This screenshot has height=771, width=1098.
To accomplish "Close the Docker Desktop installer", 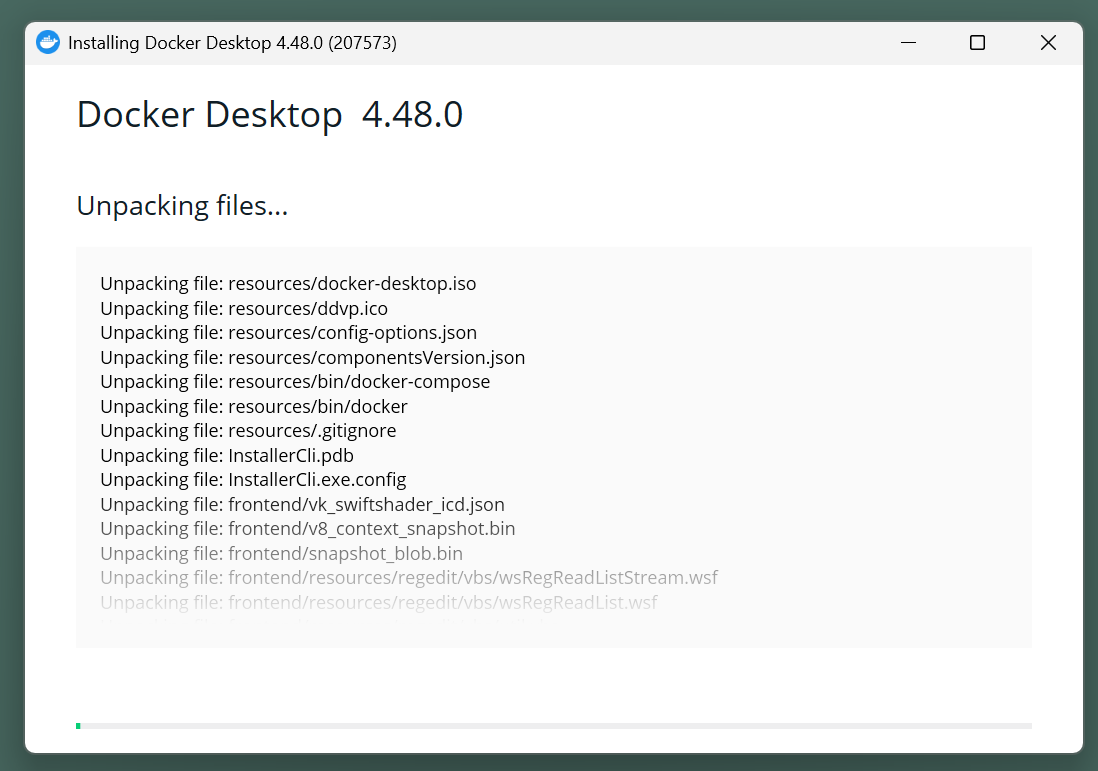I will pos(1047,43).
